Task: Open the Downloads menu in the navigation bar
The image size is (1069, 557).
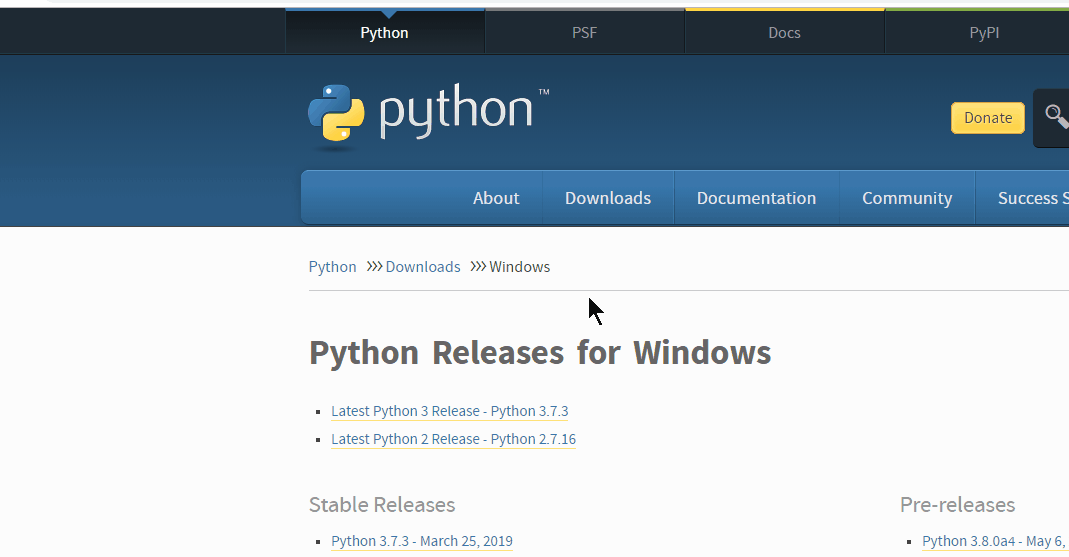Action: pyautogui.click(x=607, y=198)
